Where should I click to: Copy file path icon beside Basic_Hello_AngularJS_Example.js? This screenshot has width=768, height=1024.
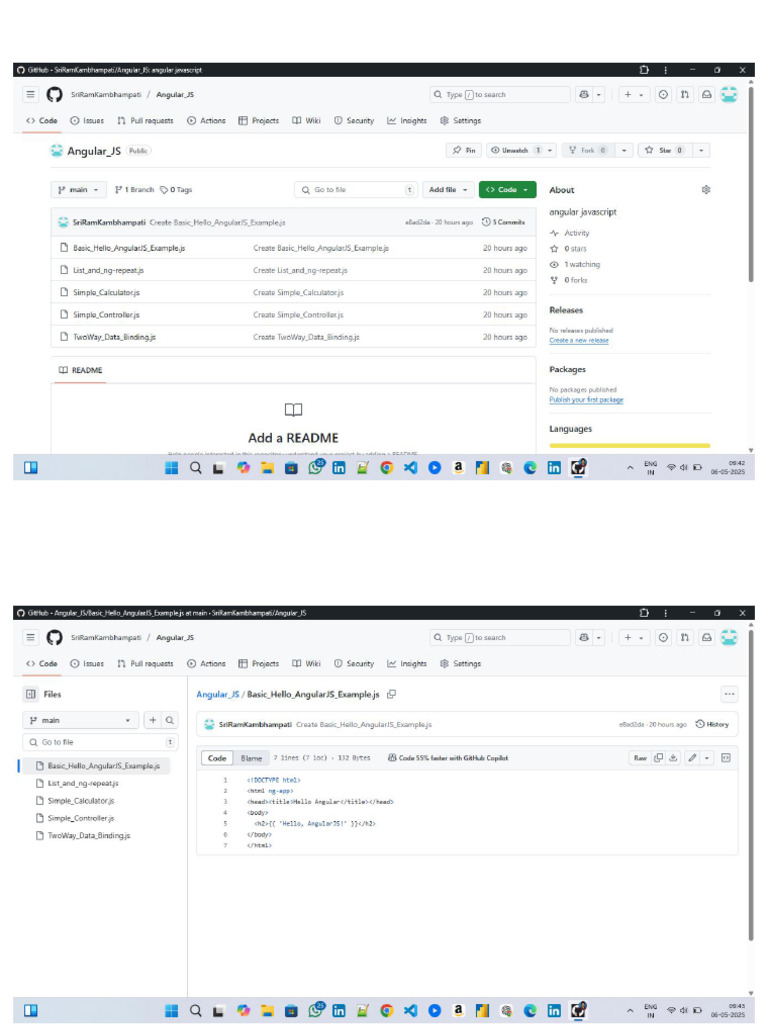[x=391, y=694]
